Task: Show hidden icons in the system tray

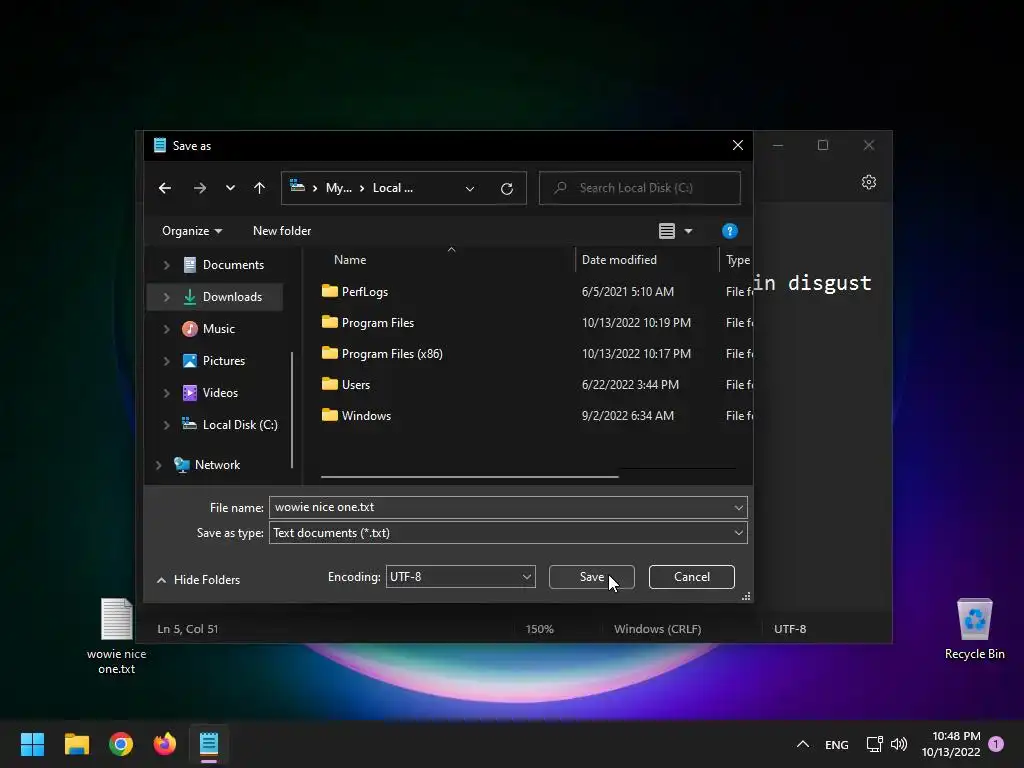Action: [803, 744]
